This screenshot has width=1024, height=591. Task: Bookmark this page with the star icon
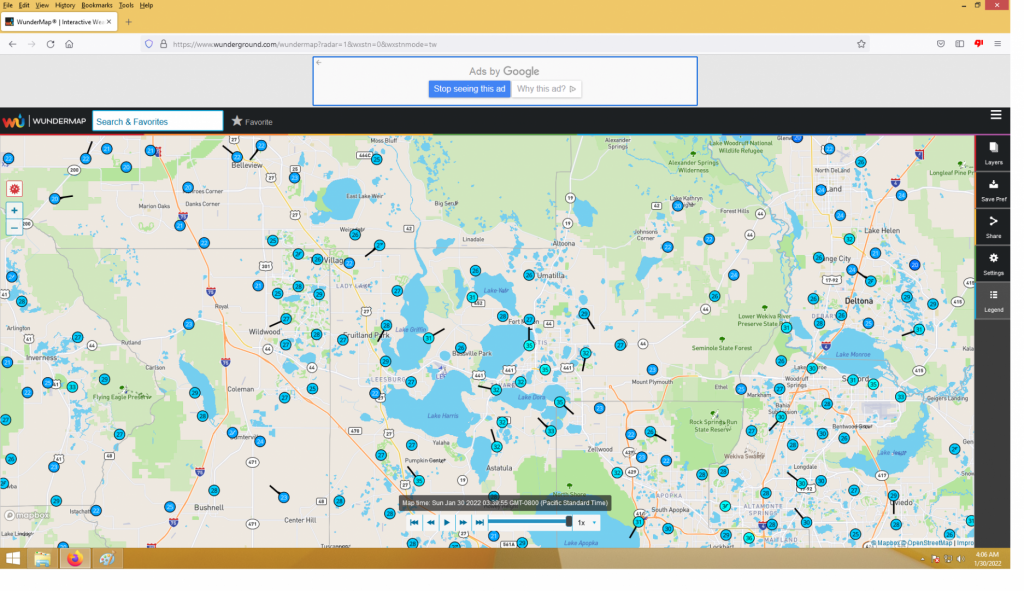click(x=861, y=44)
